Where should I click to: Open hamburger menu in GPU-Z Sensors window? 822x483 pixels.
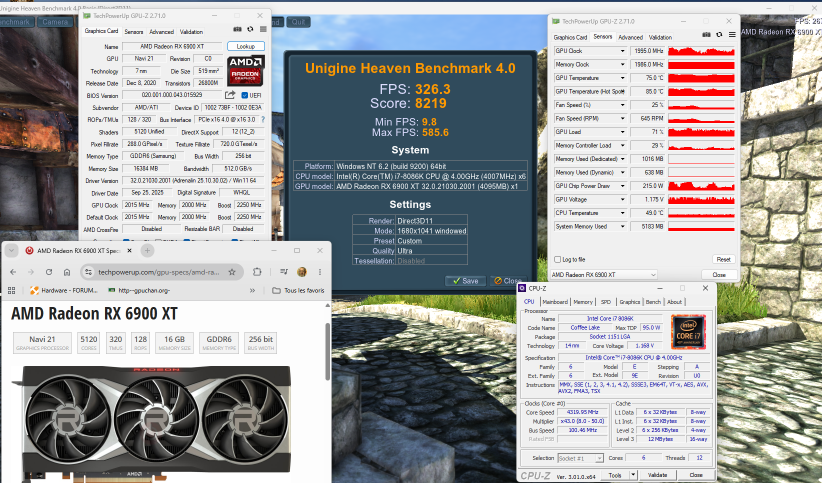732,35
